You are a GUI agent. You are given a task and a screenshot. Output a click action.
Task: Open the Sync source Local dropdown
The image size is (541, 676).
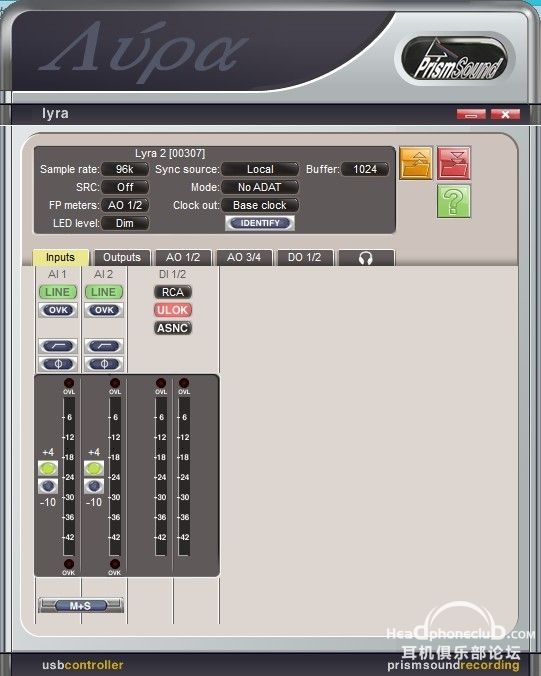pyautogui.click(x=260, y=169)
